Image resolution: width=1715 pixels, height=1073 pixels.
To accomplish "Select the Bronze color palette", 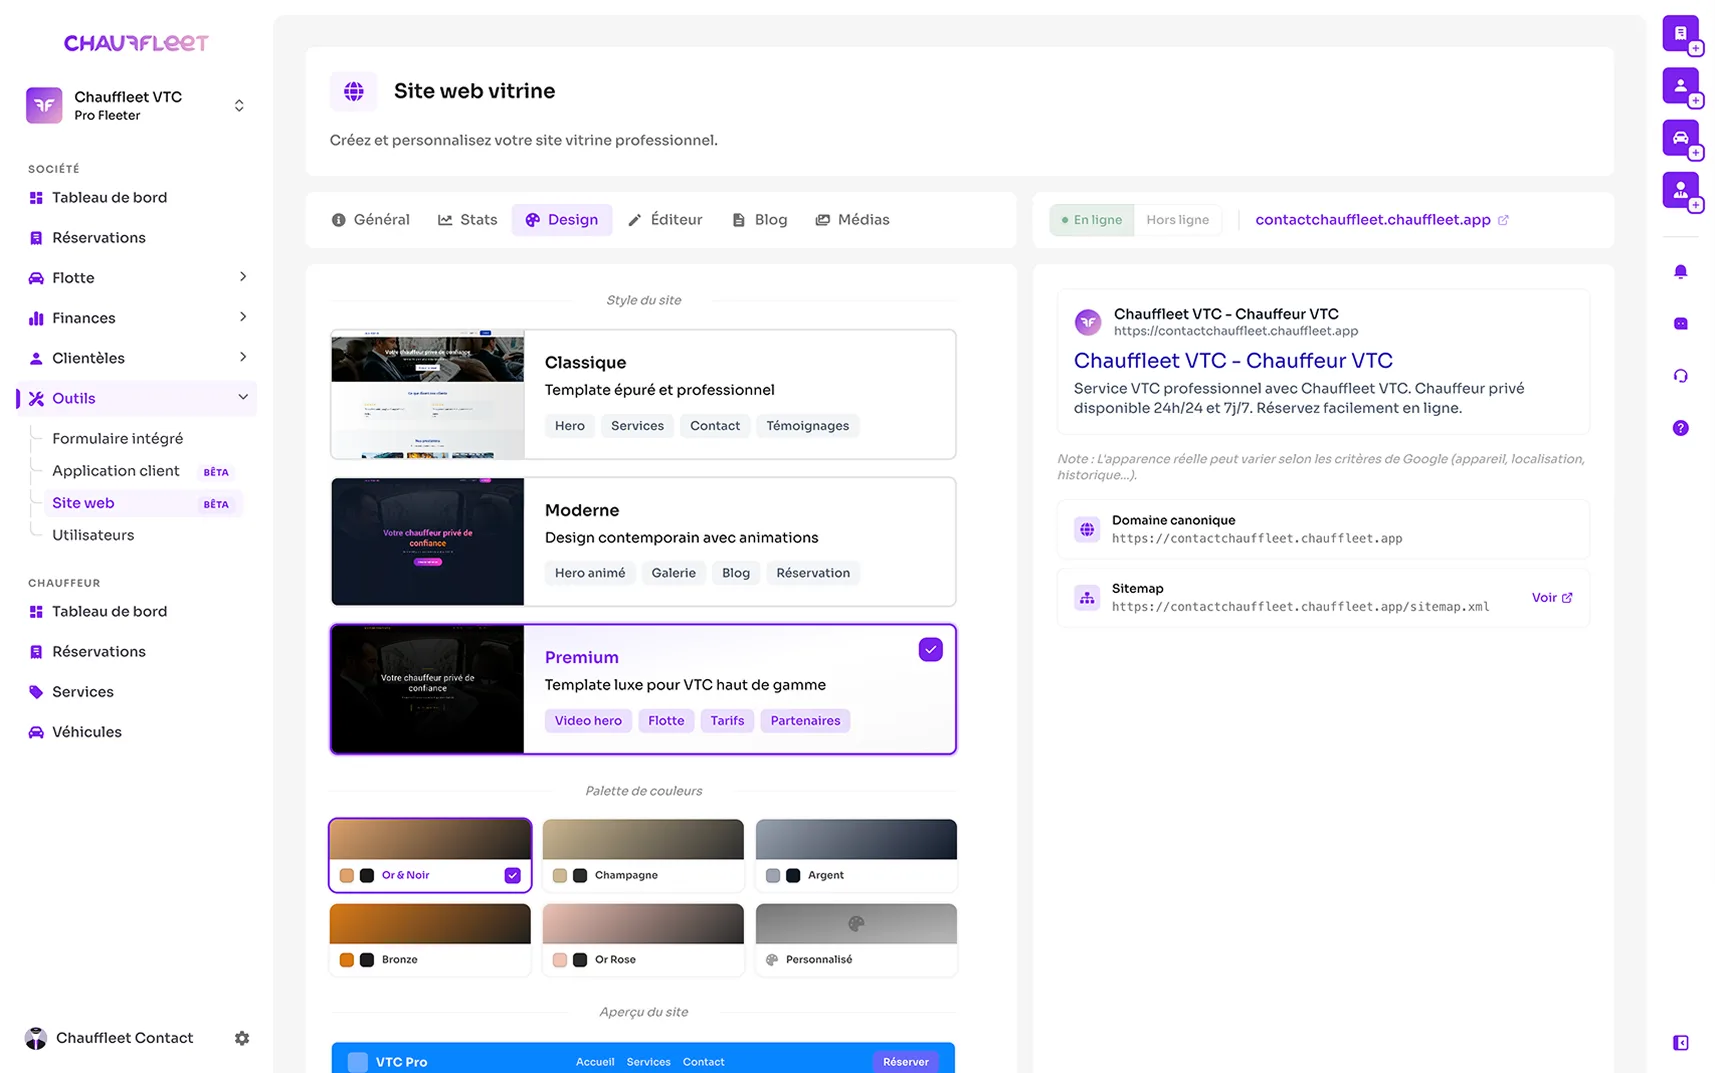I will 430,940.
